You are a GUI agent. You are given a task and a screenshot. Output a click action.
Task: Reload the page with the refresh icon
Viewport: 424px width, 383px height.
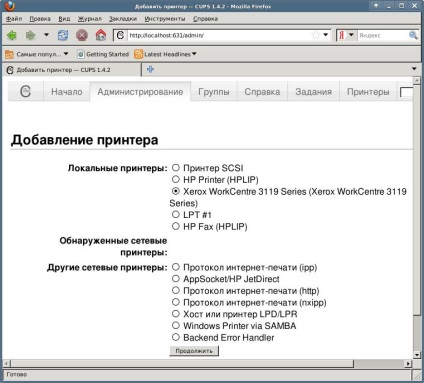tap(63, 35)
